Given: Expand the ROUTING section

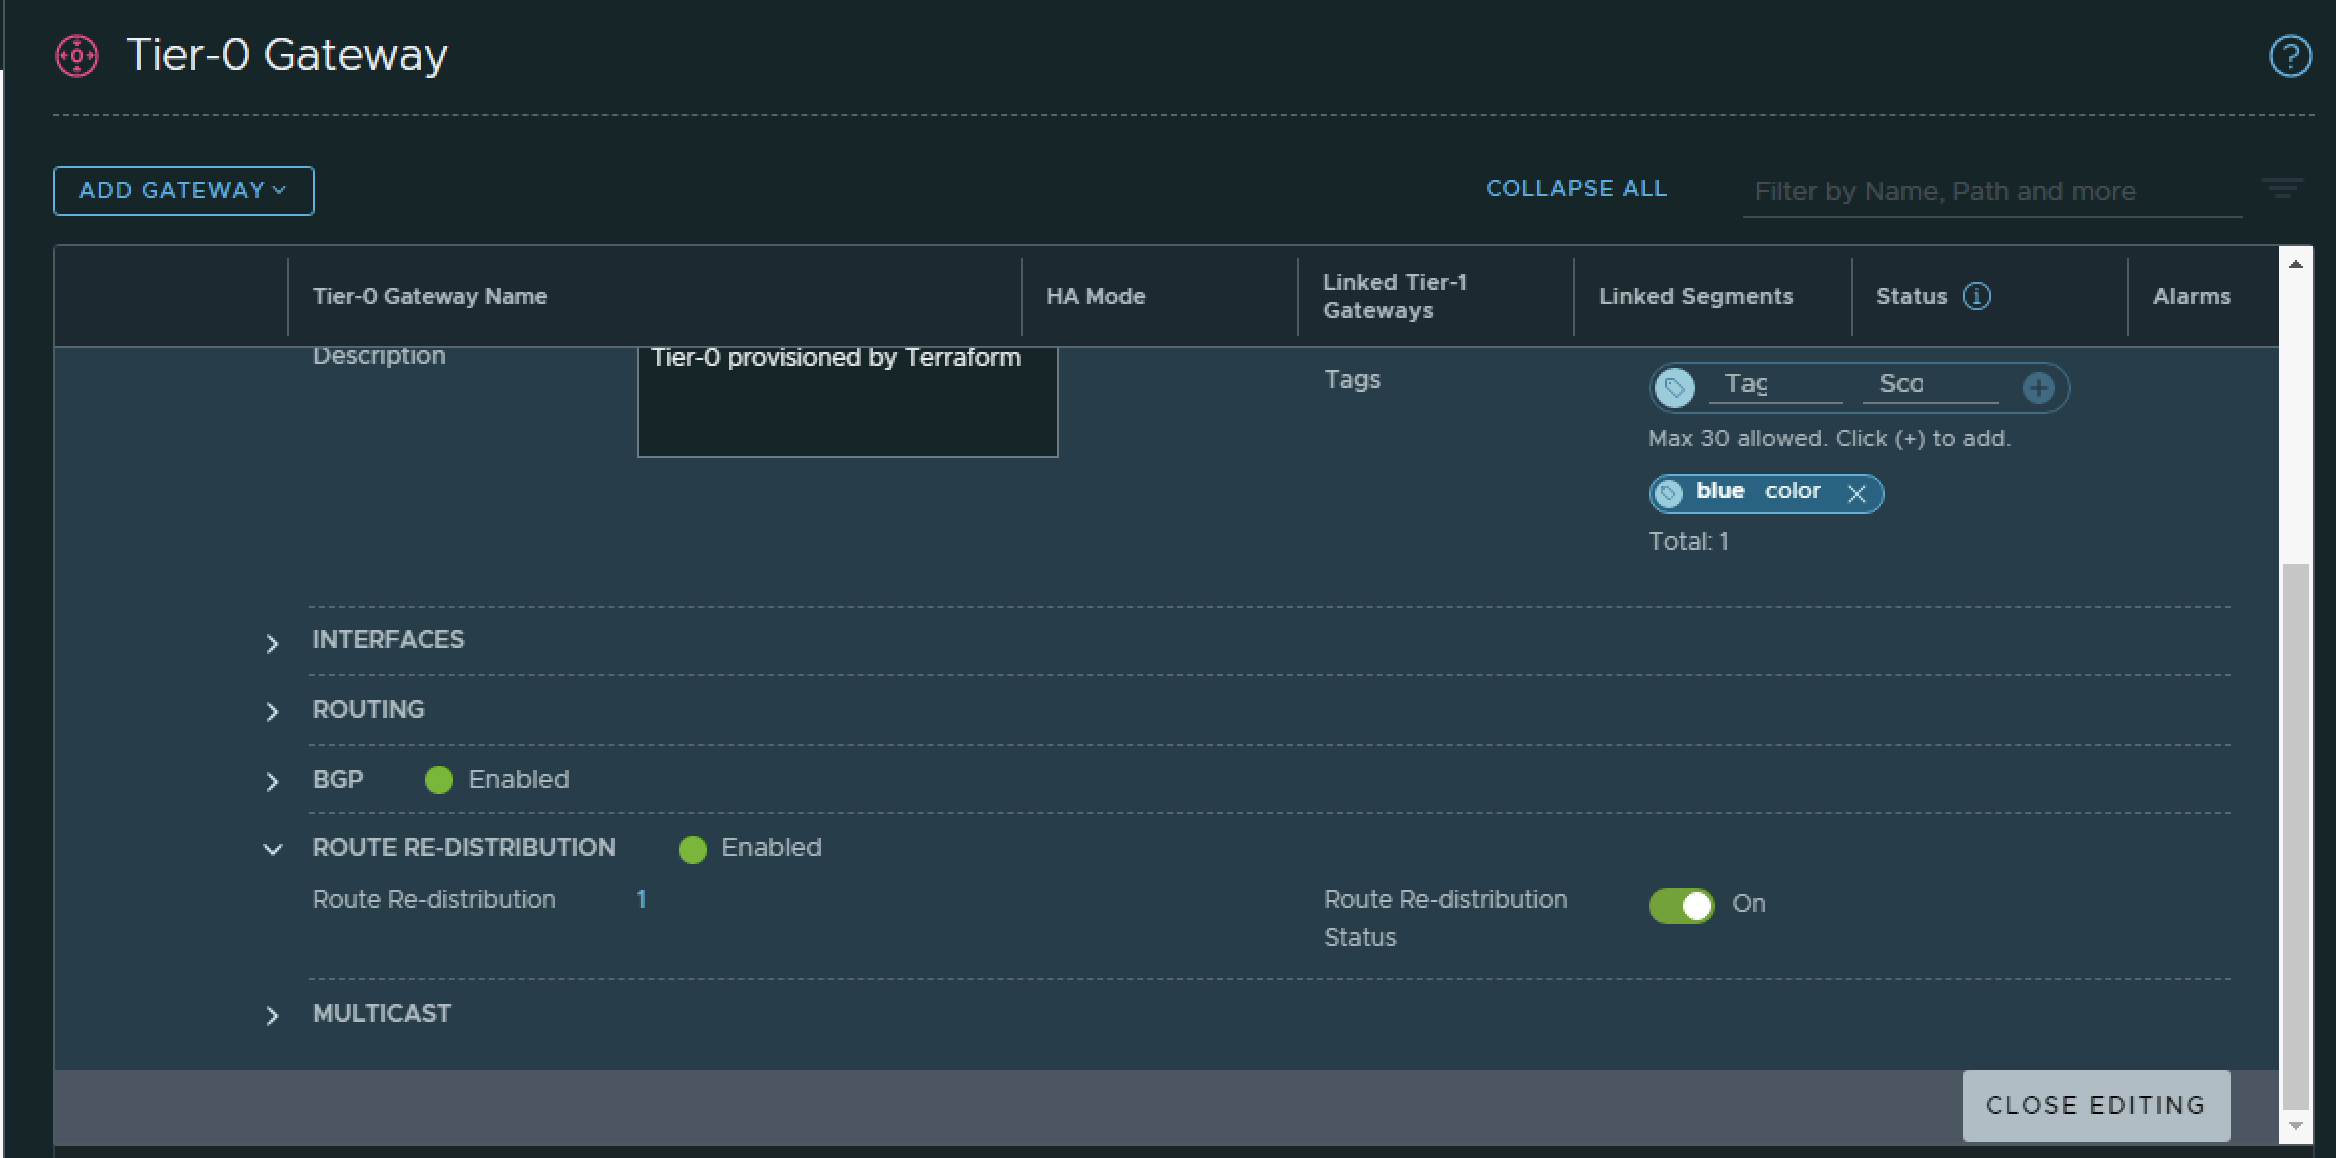Looking at the screenshot, I should [x=272, y=711].
